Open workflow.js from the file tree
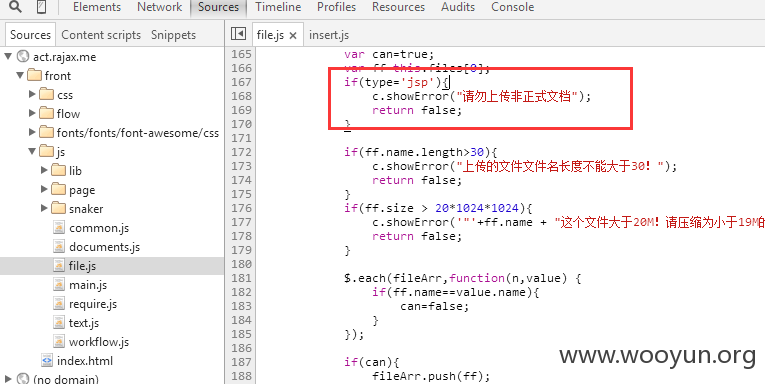 [99, 342]
